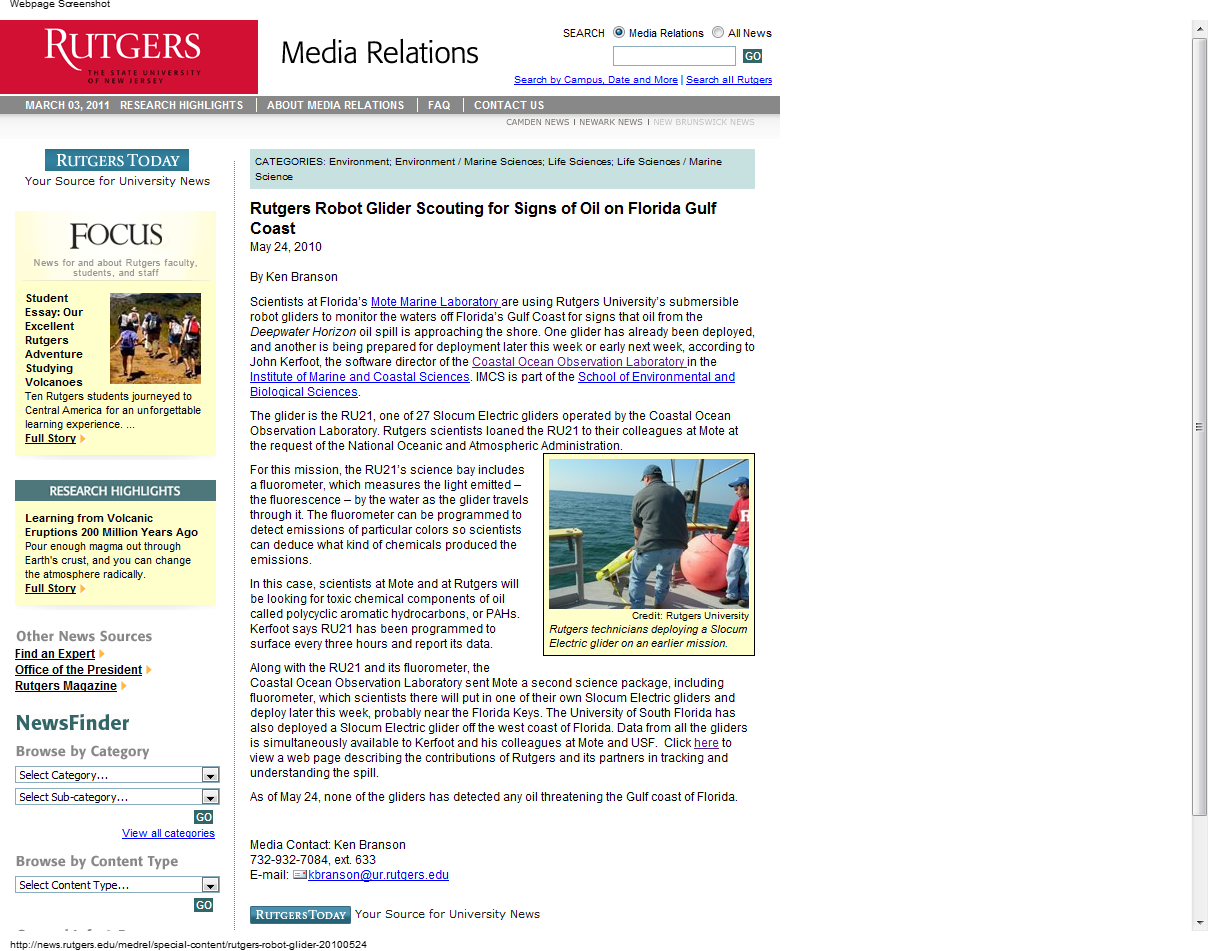This screenshot has height=951, width=1208.
Task: Click the 'here' link in the article
Action: (706, 743)
